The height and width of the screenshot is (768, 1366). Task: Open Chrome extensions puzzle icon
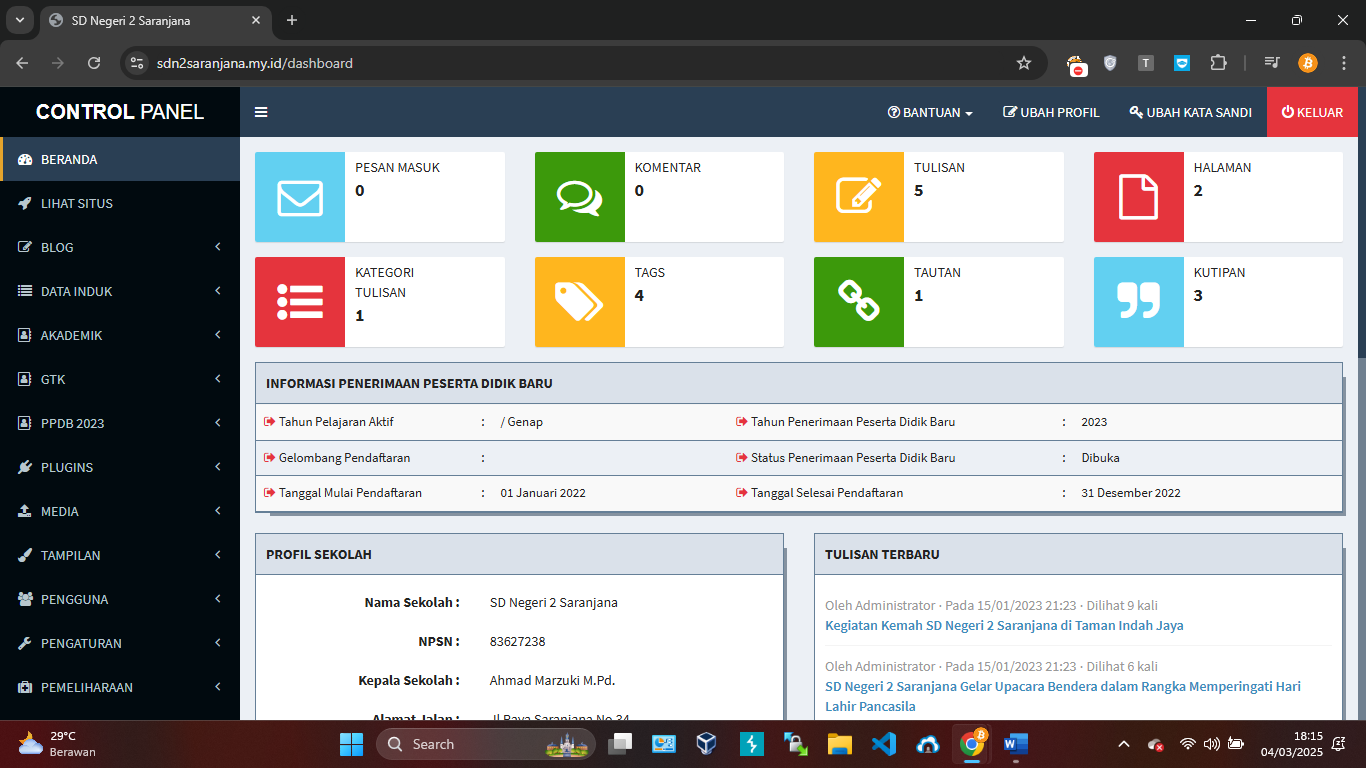click(1218, 63)
